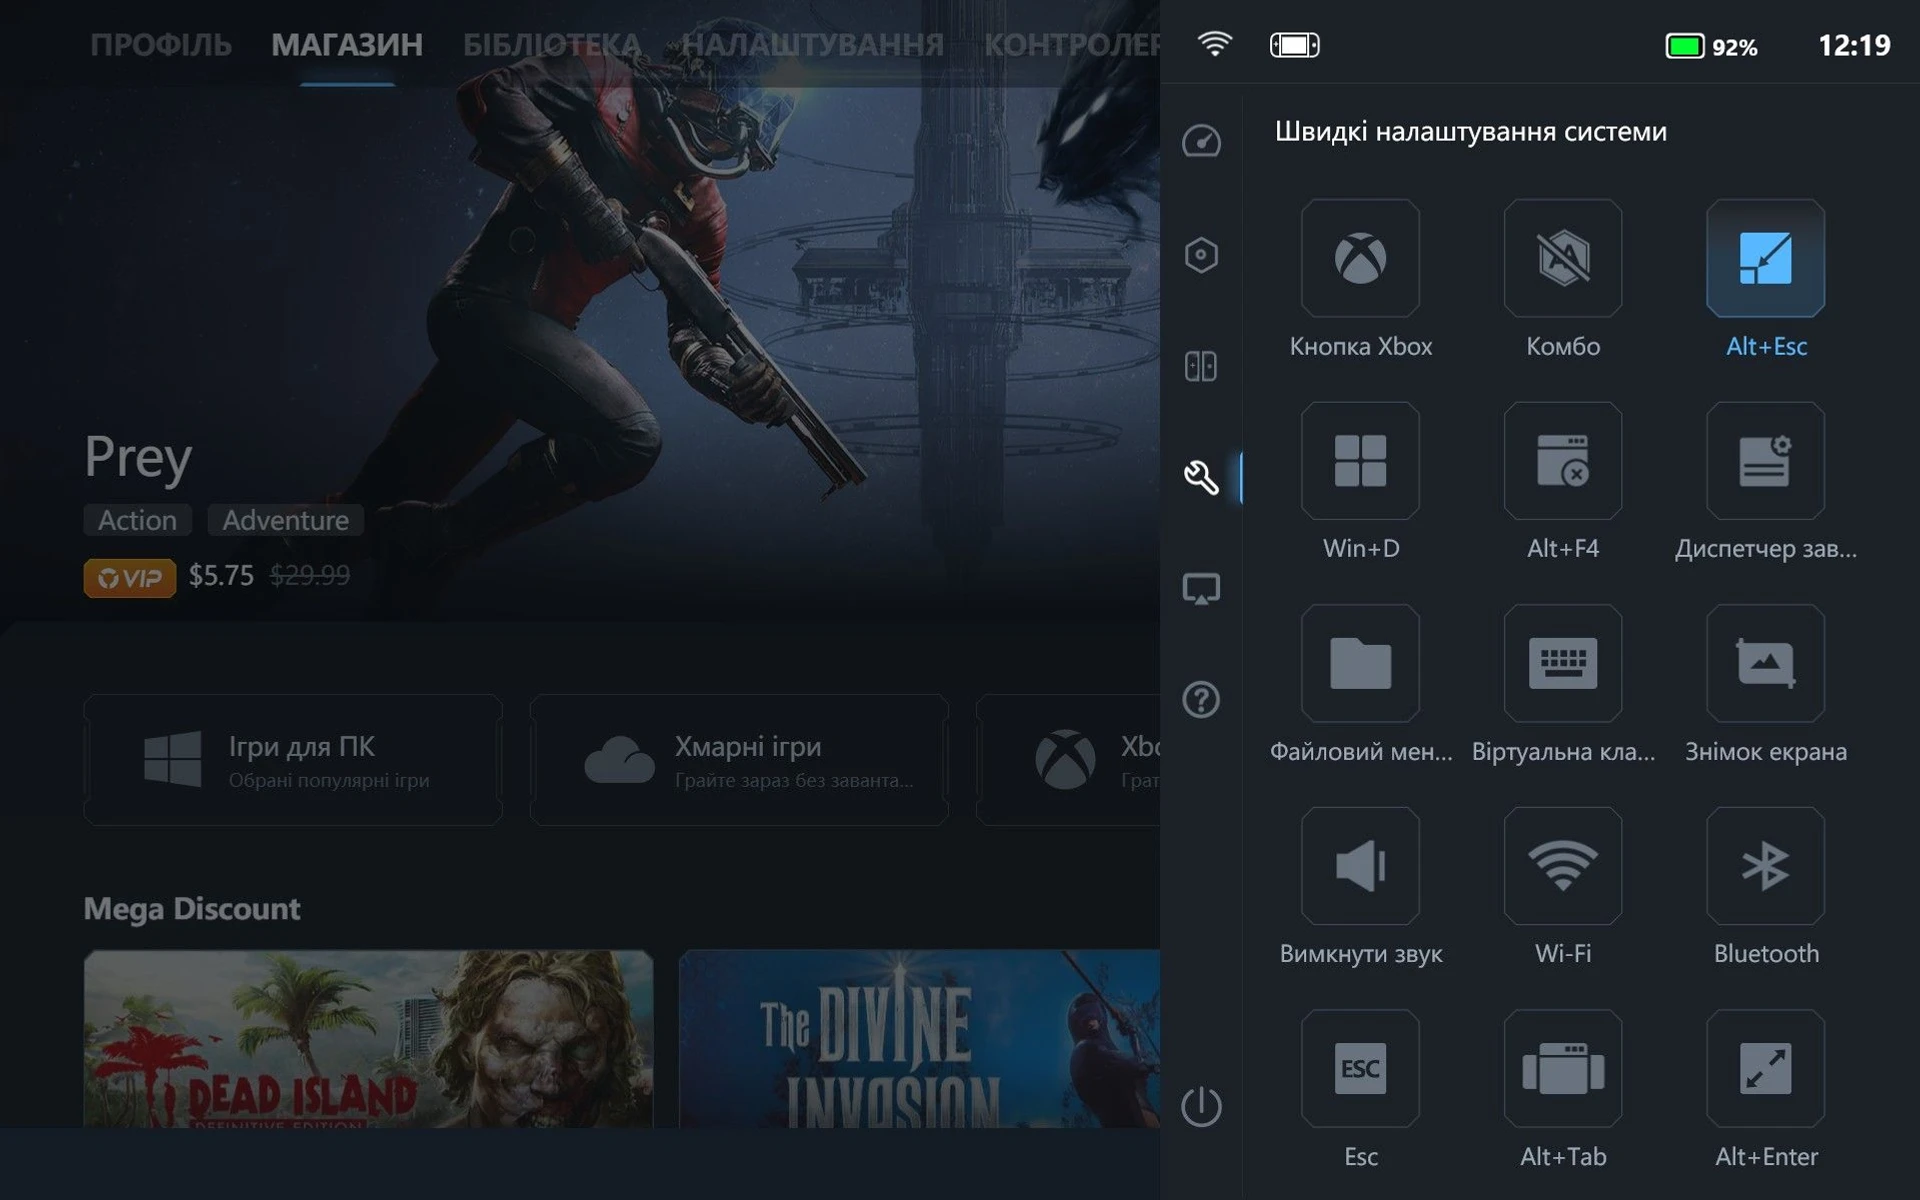This screenshot has height=1200, width=1920.
Task: Click the controller status icon in header
Action: coord(1295,45)
